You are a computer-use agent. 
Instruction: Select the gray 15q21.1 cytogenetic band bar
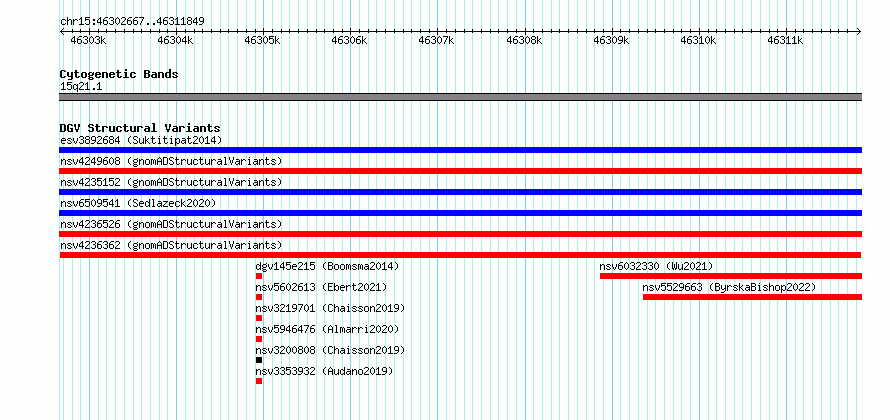[x=461, y=97]
